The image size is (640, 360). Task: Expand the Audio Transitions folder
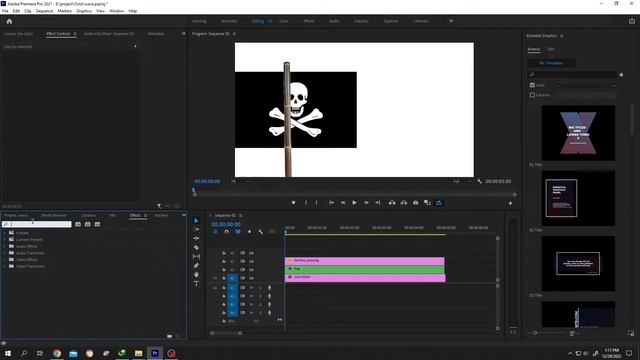(x=4, y=253)
